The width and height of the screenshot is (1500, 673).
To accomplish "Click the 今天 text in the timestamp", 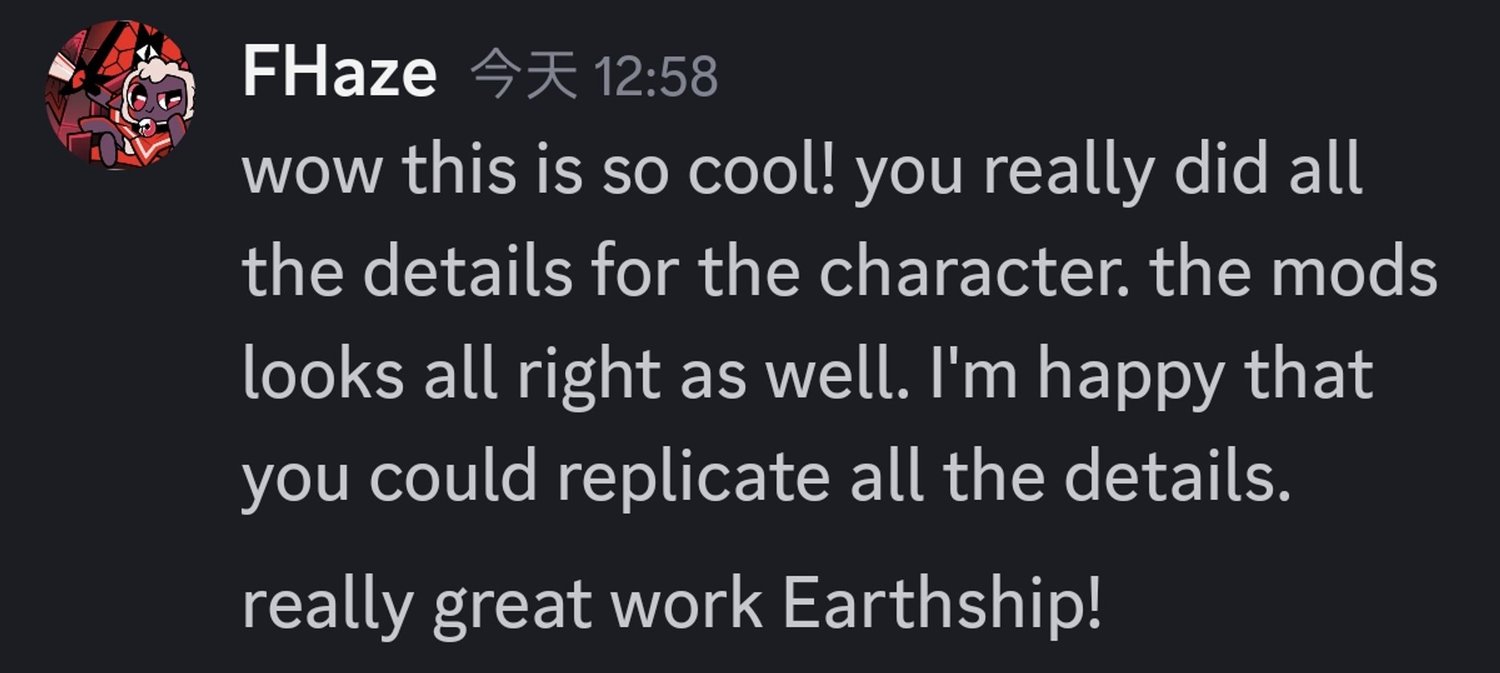I will (x=523, y=77).
